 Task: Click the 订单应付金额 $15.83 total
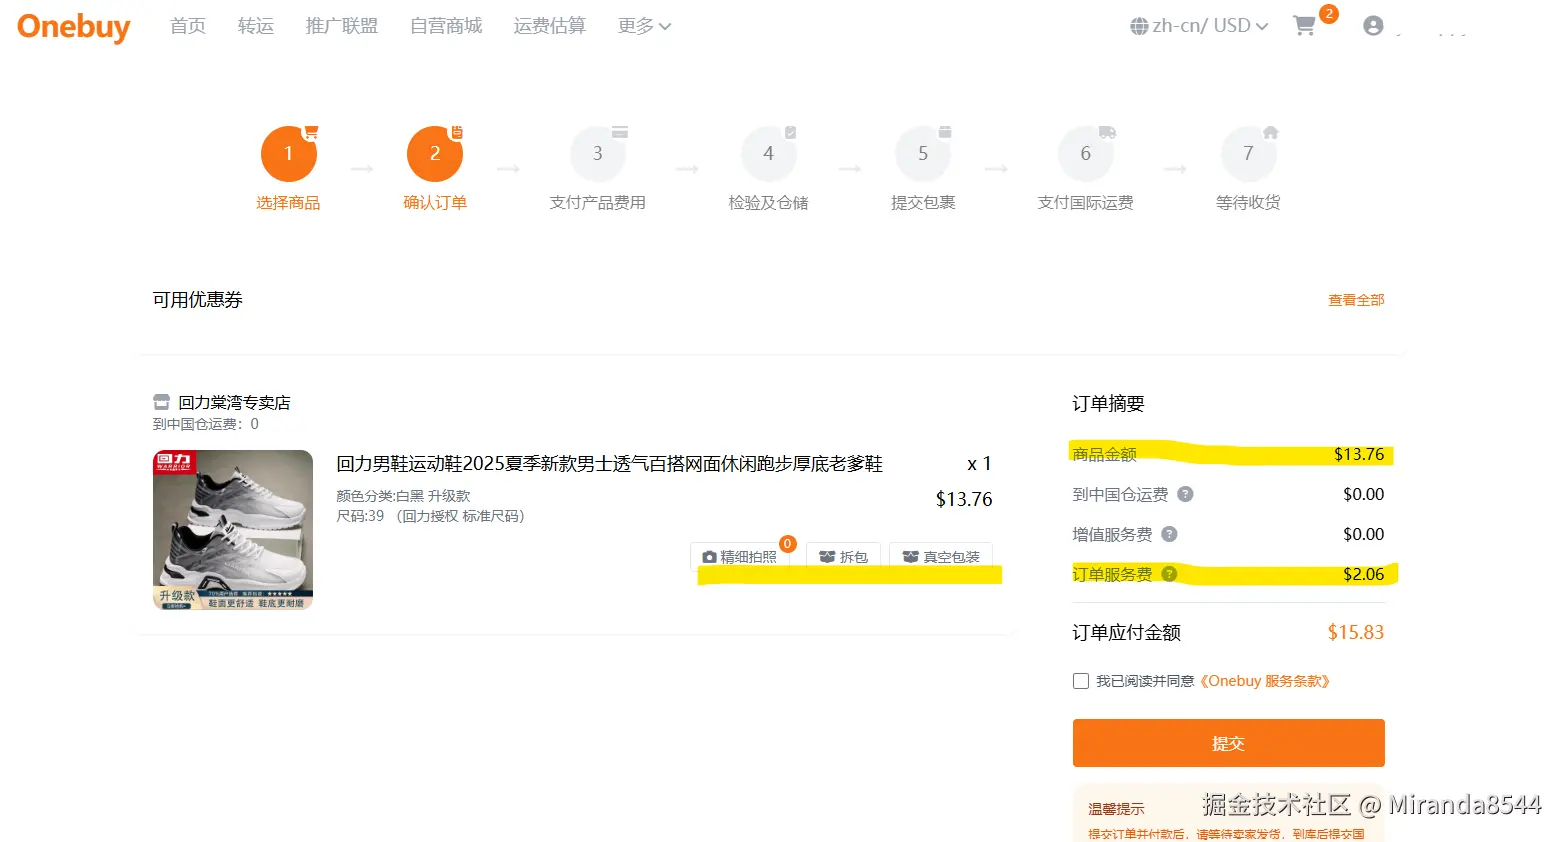(x=1355, y=632)
